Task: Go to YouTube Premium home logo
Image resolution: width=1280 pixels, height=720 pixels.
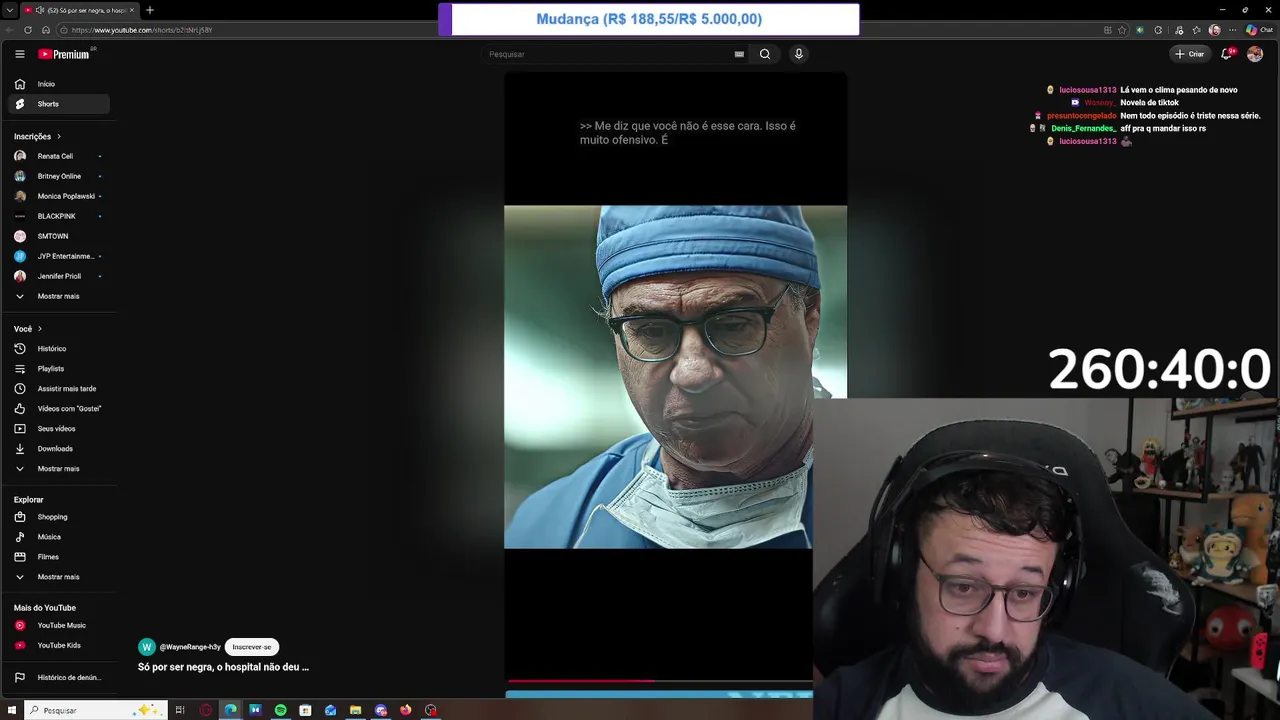Action: [x=65, y=54]
